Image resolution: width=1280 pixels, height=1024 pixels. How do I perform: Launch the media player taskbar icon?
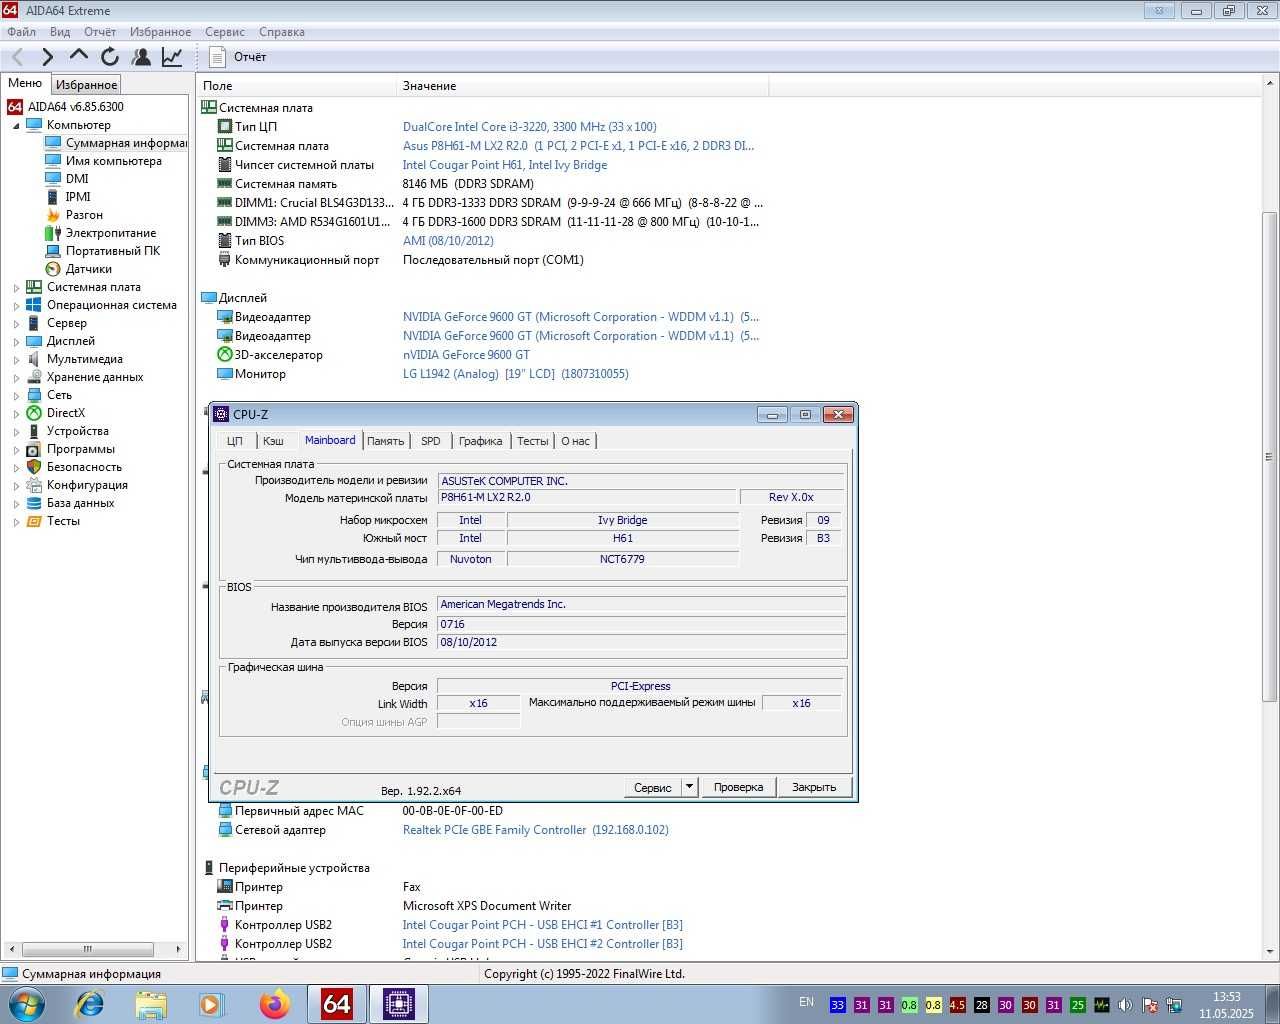[x=212, y=1003]
